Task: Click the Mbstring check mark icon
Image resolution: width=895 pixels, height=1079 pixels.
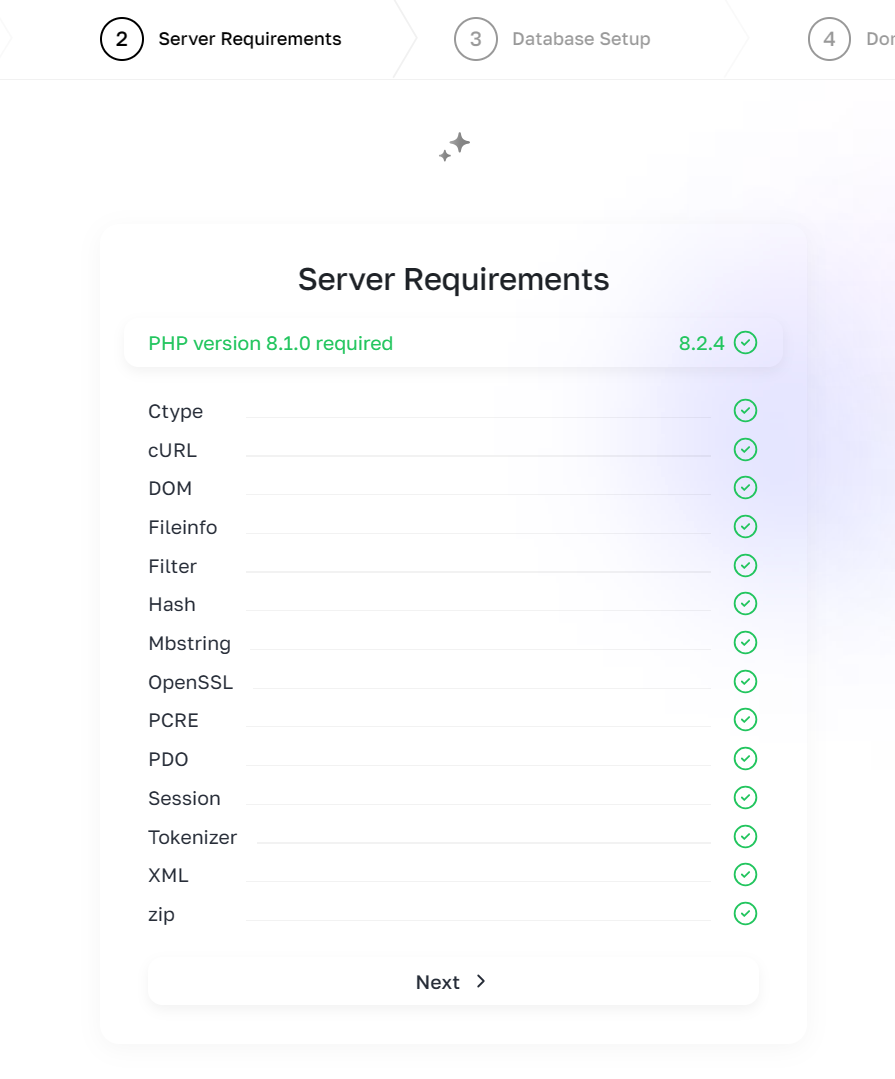Action: click(745, 643)
